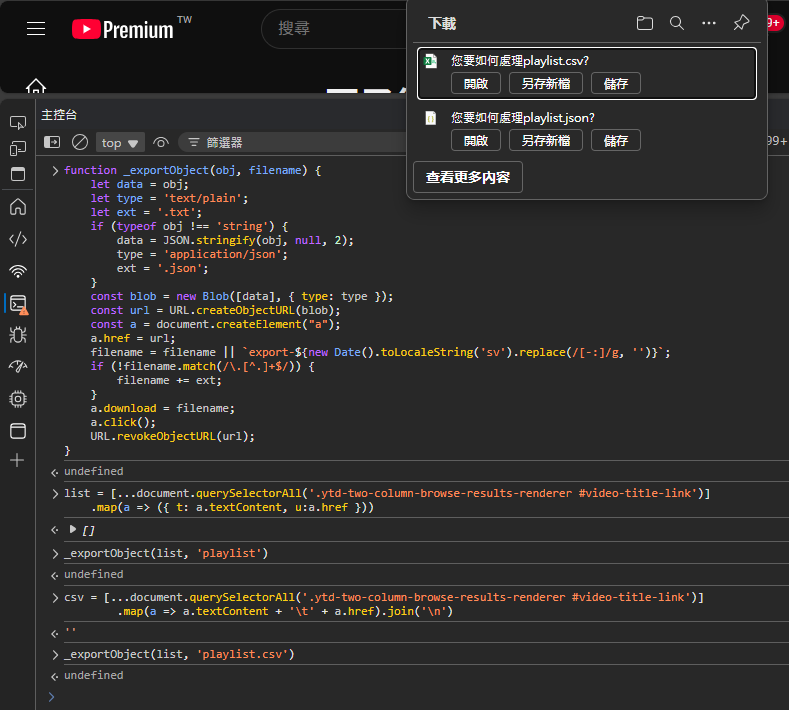
Task: Open the Memory chip panel icon
Action: (x=17, y=399)
